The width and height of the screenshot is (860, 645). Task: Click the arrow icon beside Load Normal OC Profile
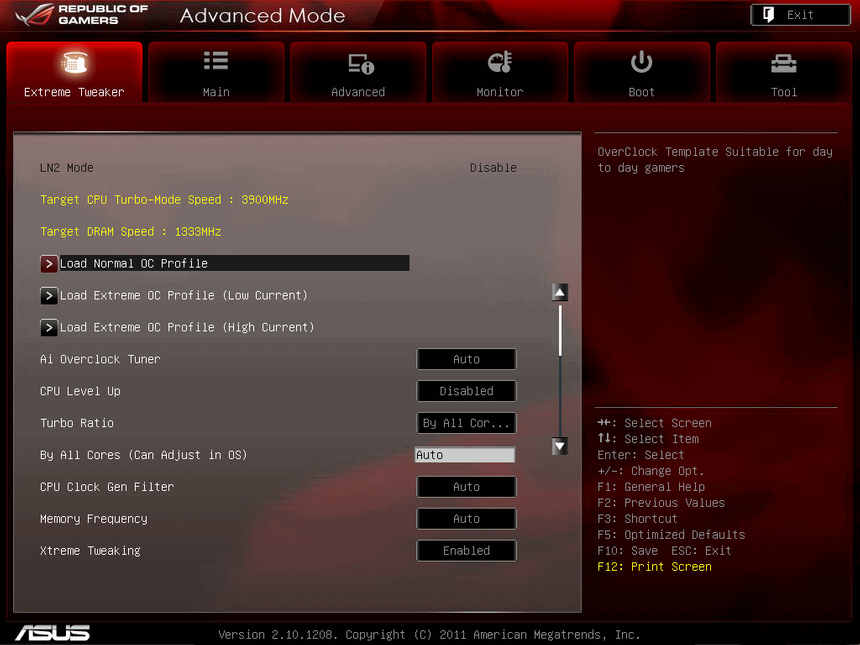pos(49,263)
